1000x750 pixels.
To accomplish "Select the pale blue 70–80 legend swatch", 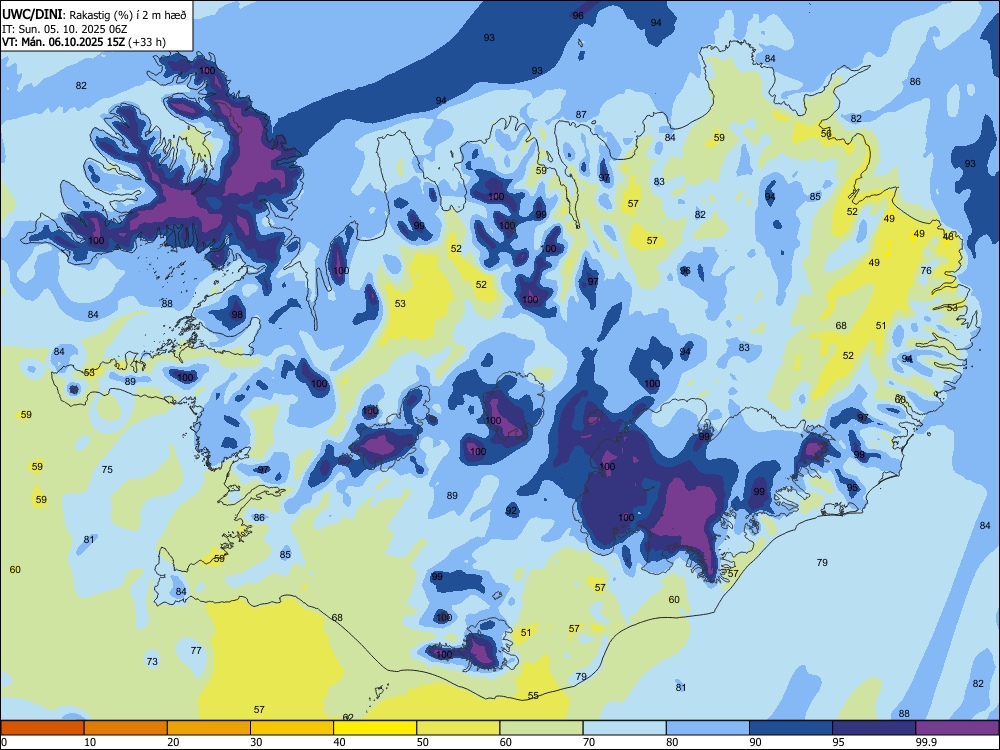I will click(624, 728).
